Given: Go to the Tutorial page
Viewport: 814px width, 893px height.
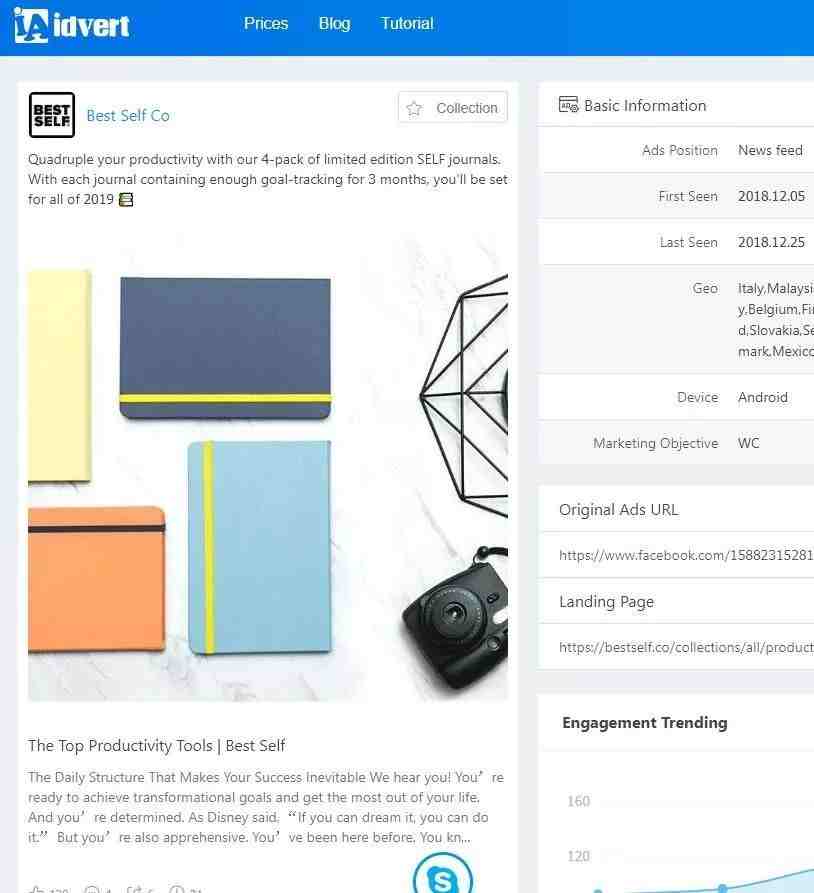Looking at the screenshot, I should point(407,23).
